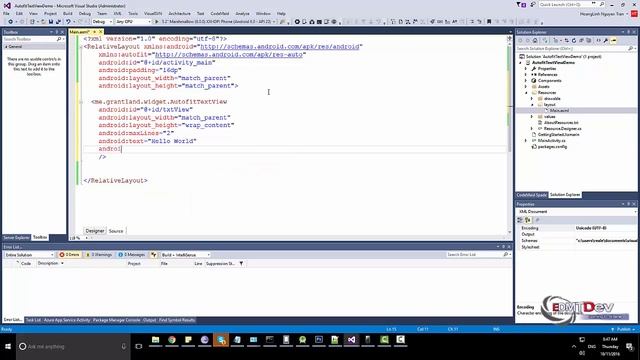Click the Save All toolbar icon
Image resolution: width=640 pixels, height=360 pixels.
[x=58, y=22]
